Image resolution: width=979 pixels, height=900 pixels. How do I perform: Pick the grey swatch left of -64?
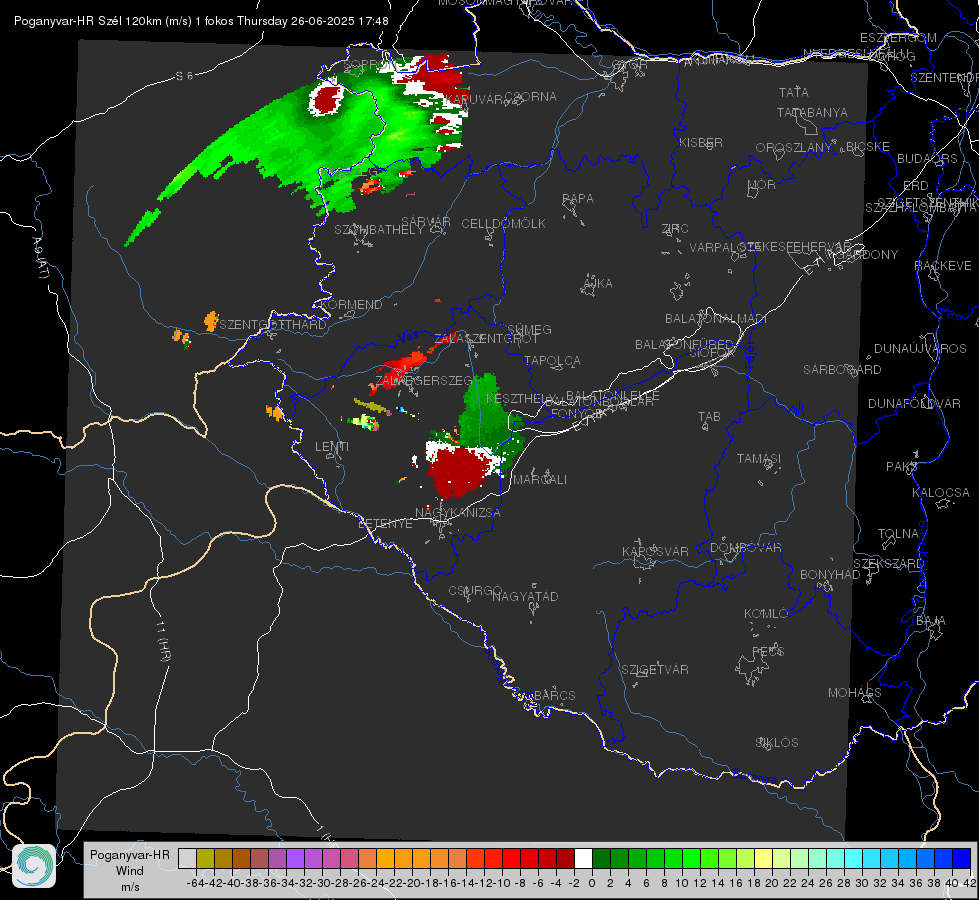pyautogui.click(x=187, y=859)
